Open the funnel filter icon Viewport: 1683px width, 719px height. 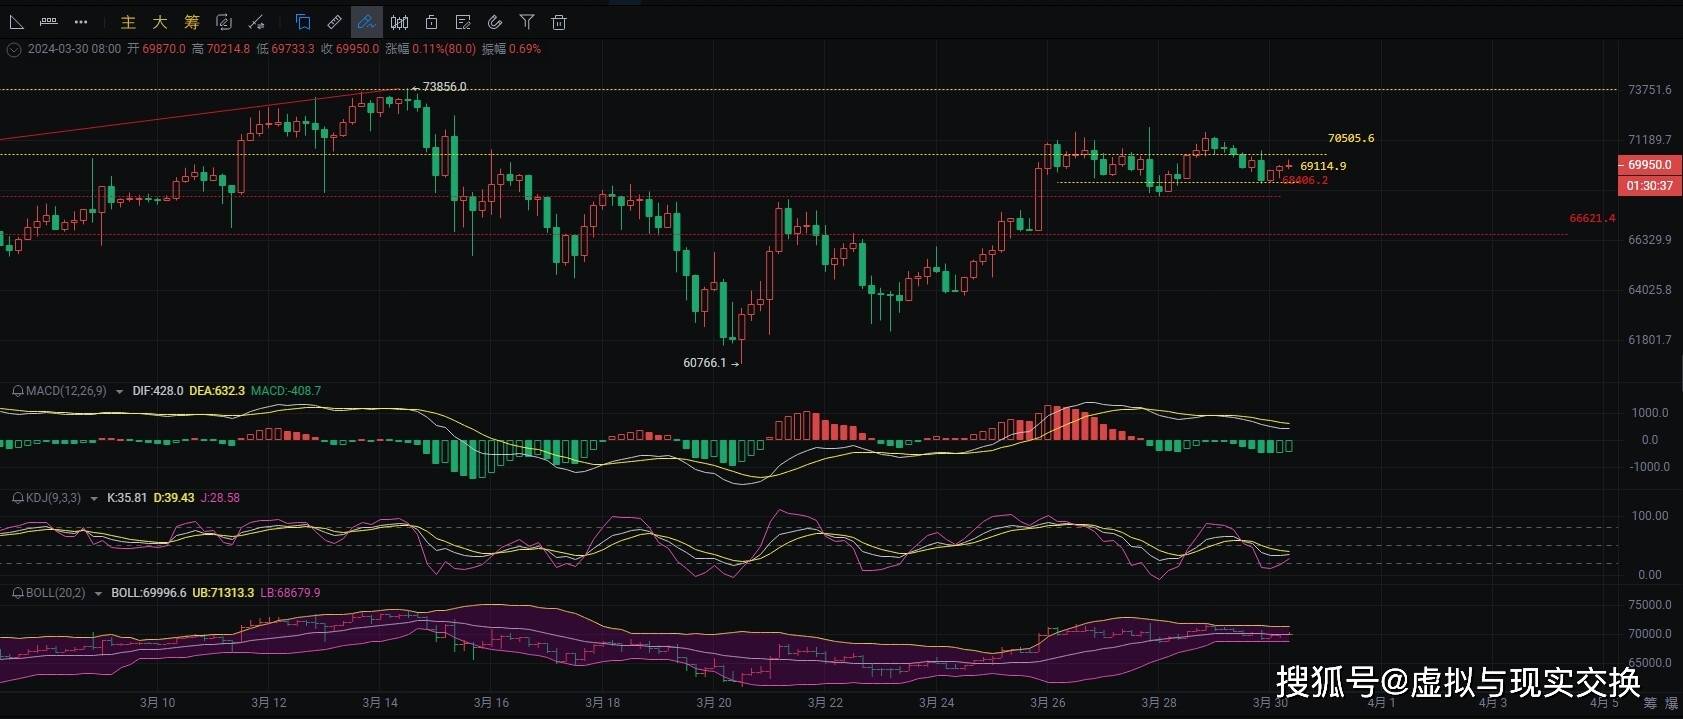tap(527, 21)
